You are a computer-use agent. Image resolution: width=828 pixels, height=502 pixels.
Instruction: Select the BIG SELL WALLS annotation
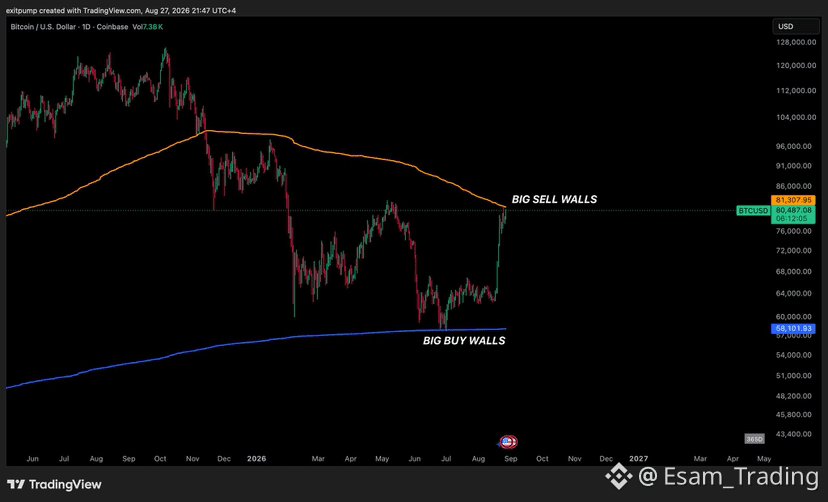pos(554,199)
